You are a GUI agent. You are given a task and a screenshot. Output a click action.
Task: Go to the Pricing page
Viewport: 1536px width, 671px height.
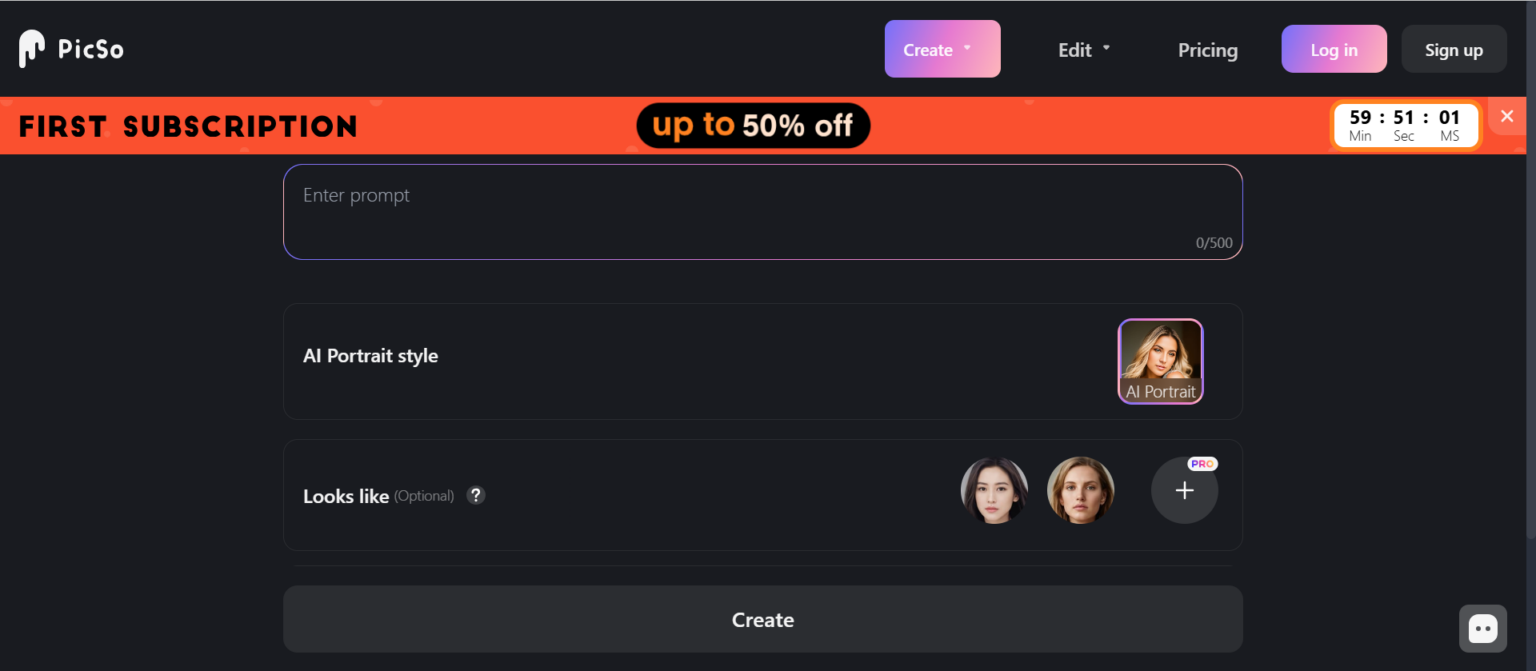pyautogui.click(x=1207, y=50)
